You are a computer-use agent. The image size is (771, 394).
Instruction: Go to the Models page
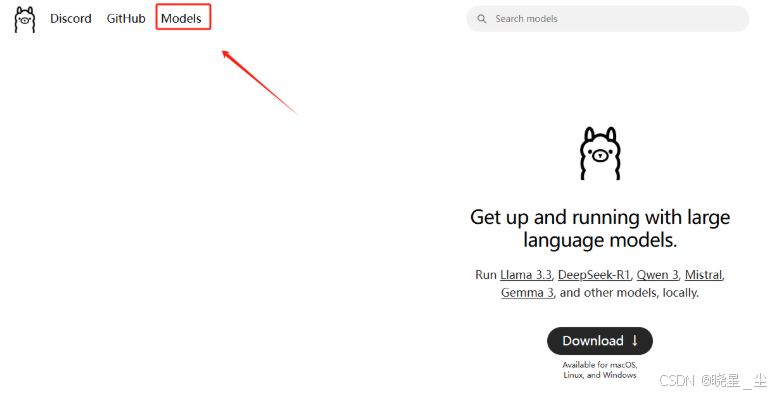[181, 19]
